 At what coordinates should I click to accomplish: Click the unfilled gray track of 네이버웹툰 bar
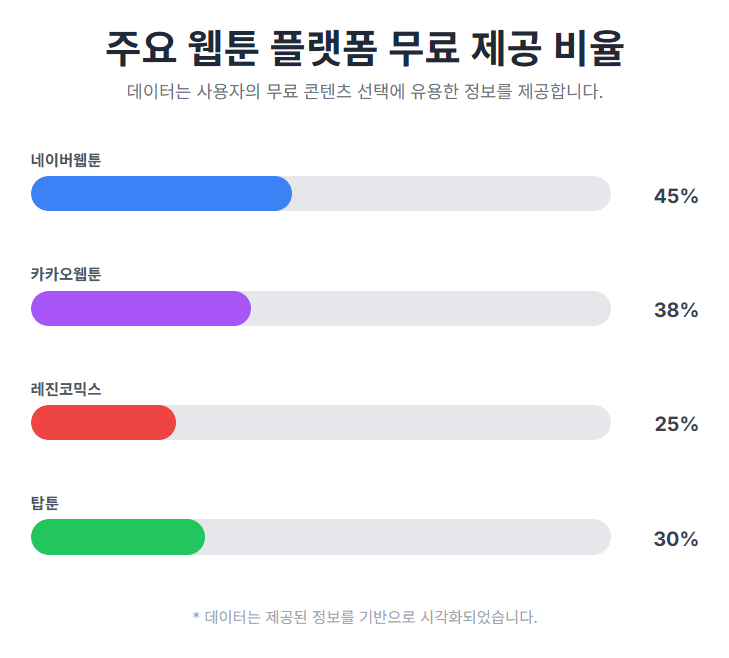point(450,194)
